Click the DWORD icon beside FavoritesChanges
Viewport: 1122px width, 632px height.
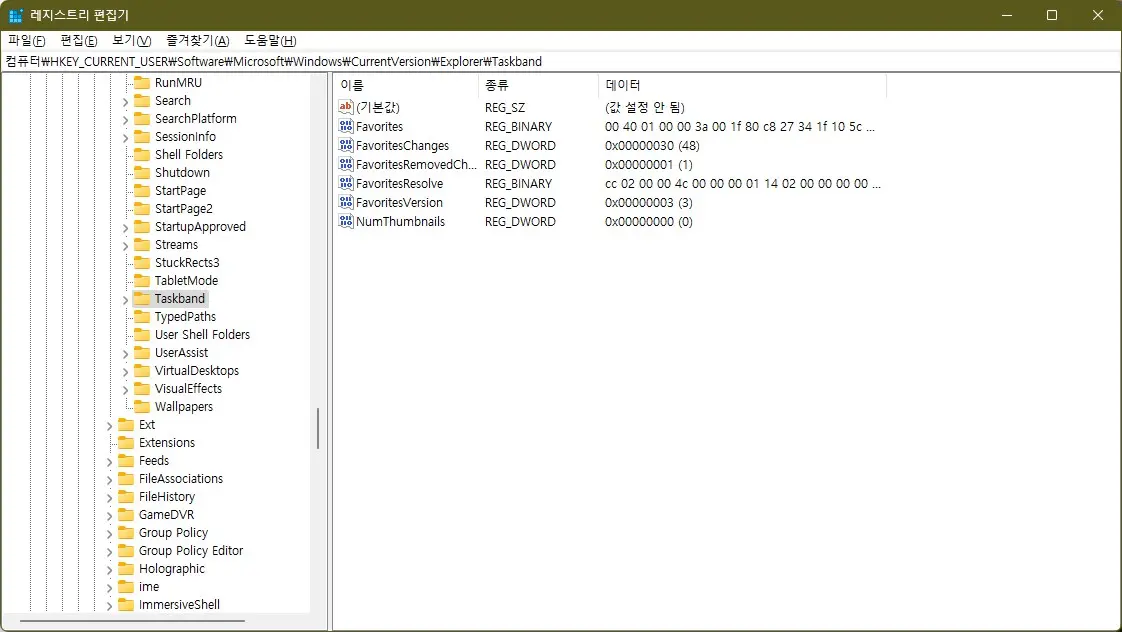(x=346, y=145)
